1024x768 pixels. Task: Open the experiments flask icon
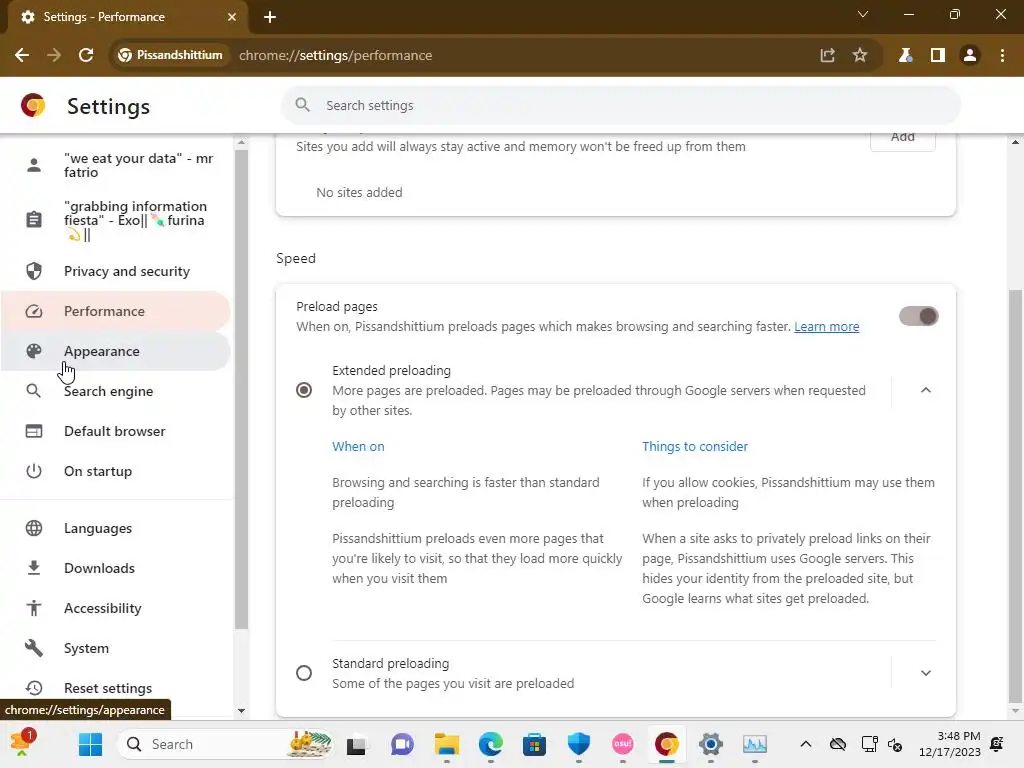tap(905, 56)
